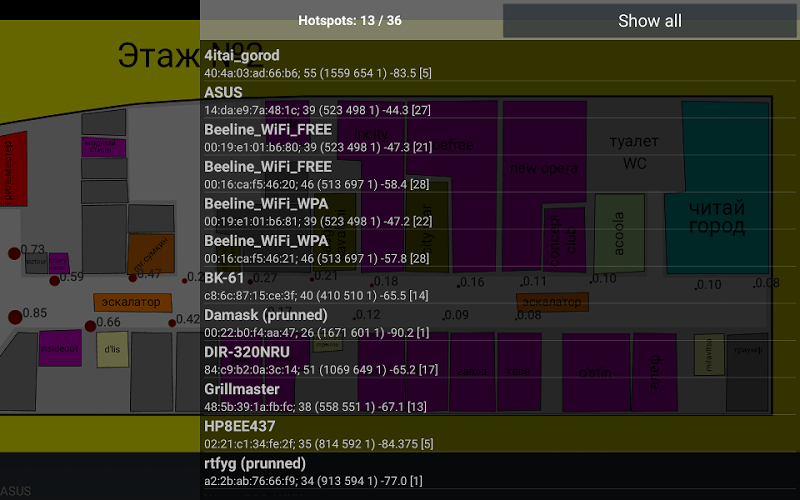Screen dimensions: 800x500
Task: Click the concept club shop on map
Action: click(564, 239)
